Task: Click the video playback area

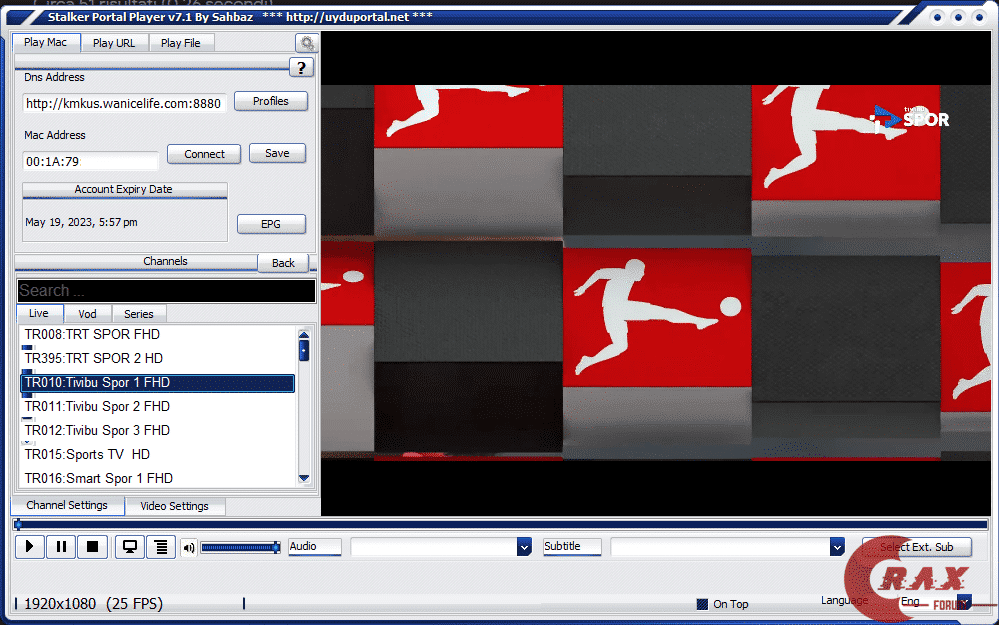Action: tap(656, 273)
